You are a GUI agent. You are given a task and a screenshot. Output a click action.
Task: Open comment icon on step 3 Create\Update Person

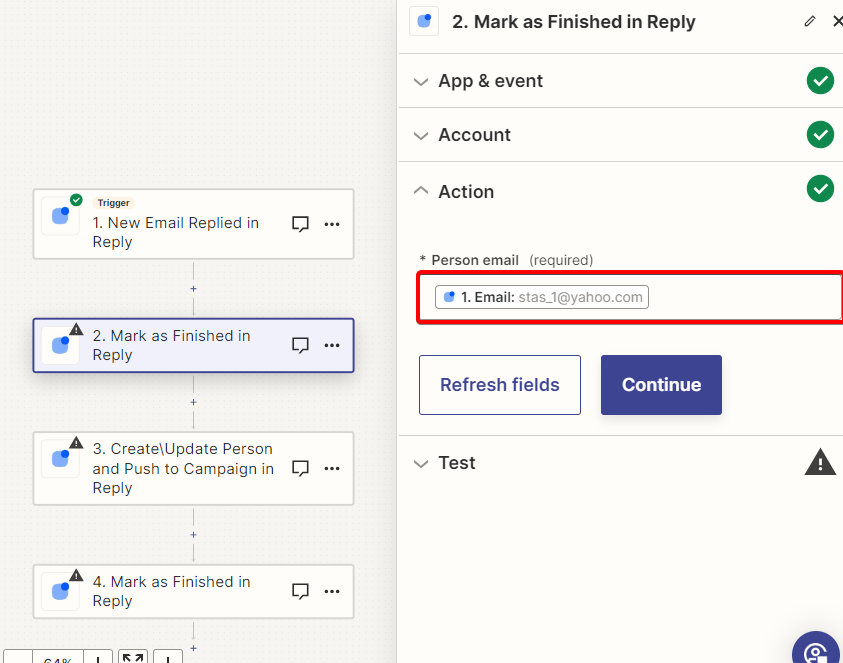[x=300, y=468]
